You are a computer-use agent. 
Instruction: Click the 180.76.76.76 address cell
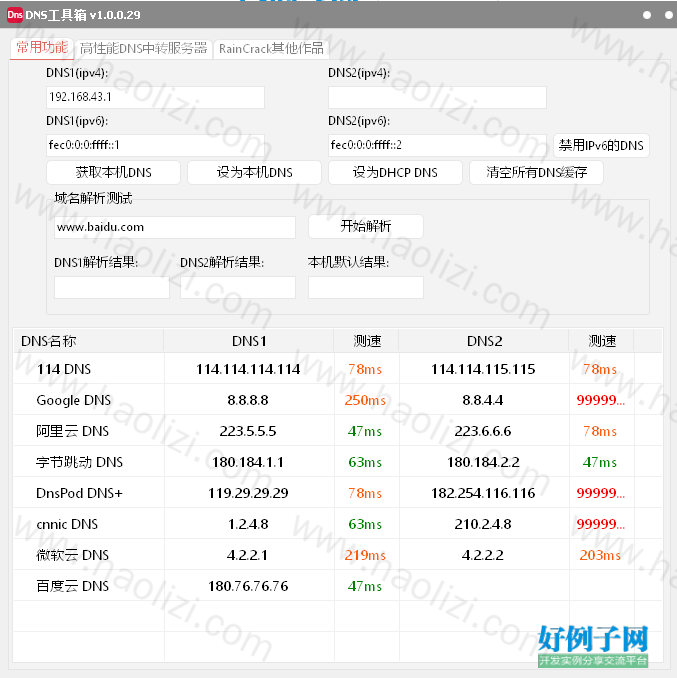pos(248,586)
